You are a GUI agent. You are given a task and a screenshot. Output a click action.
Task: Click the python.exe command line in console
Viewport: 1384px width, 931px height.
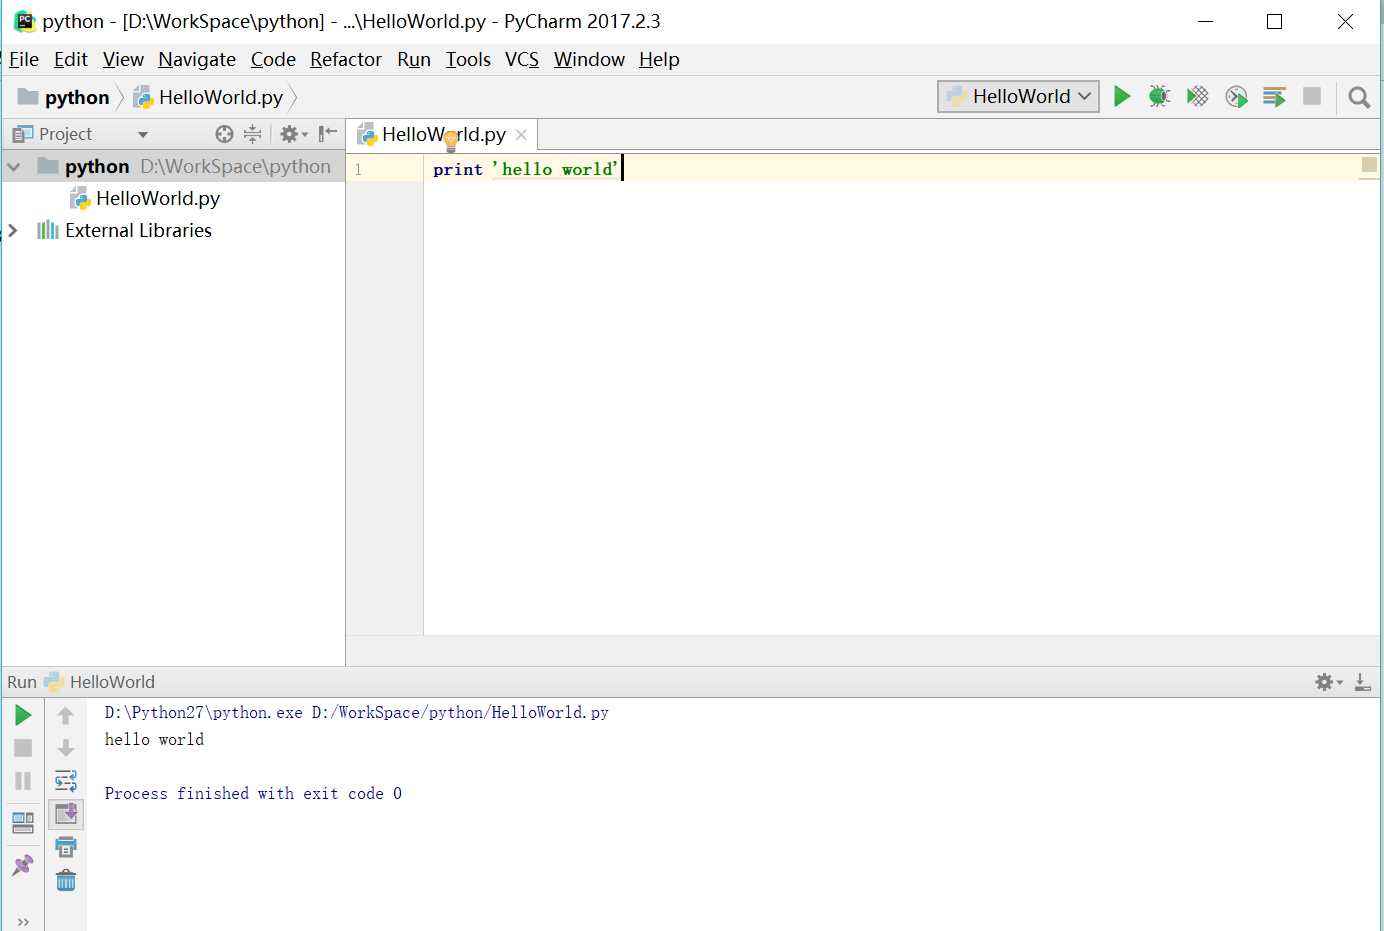coord(356,712)
